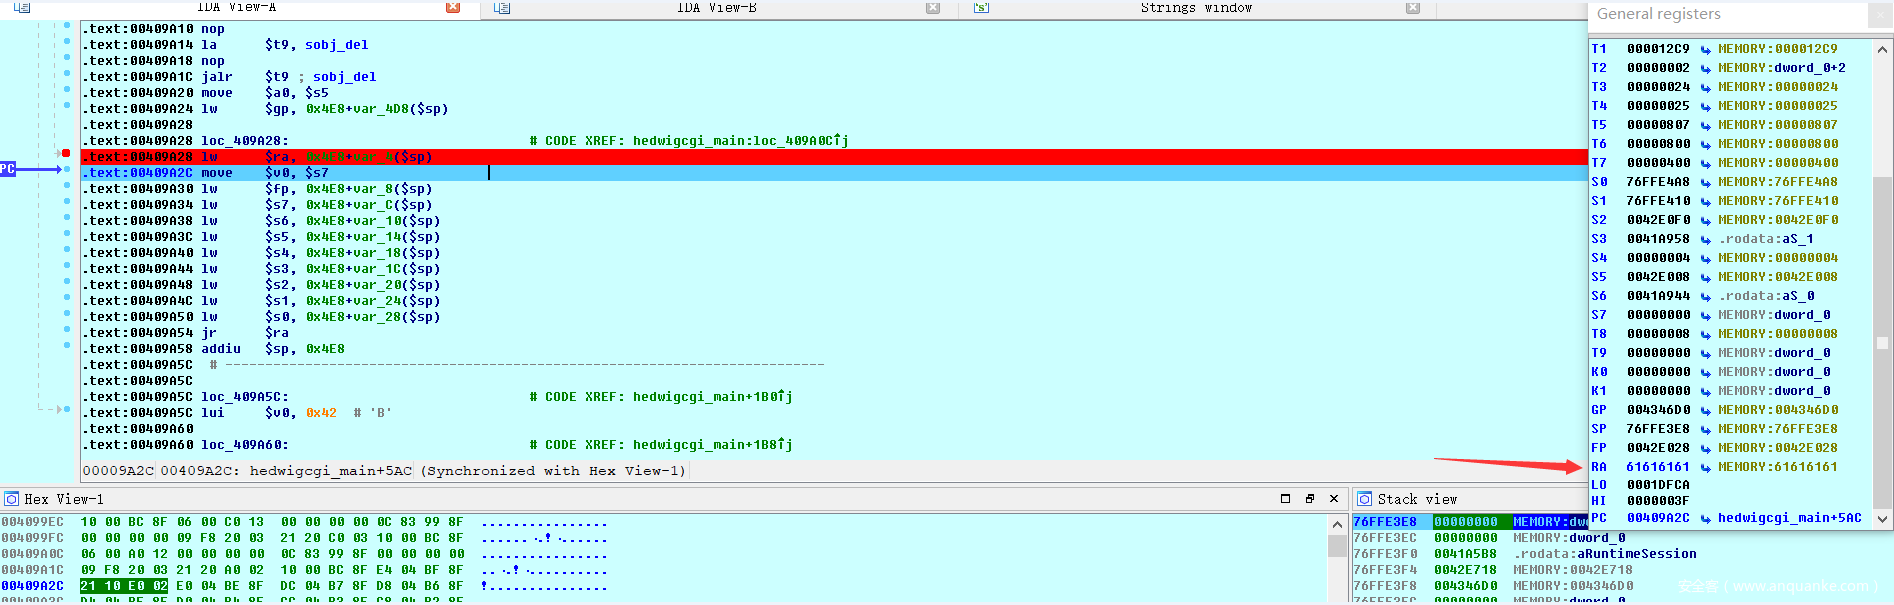Image resolution: width=1894 pixels, height=605 pixels.
Task: Select the PC register value 00409A2C
Action: 1658,518
